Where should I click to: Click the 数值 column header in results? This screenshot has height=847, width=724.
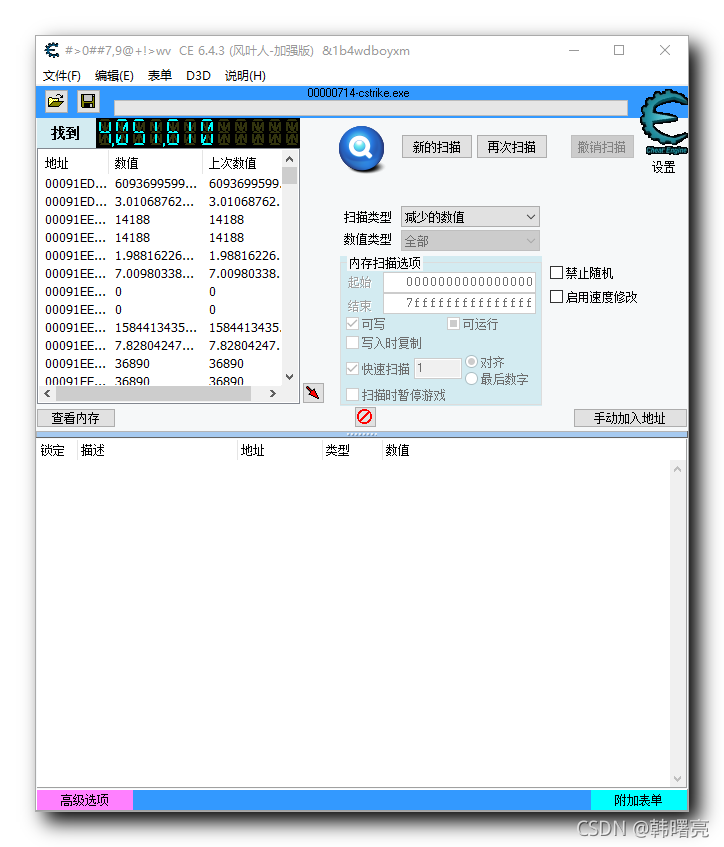point(155,163)
